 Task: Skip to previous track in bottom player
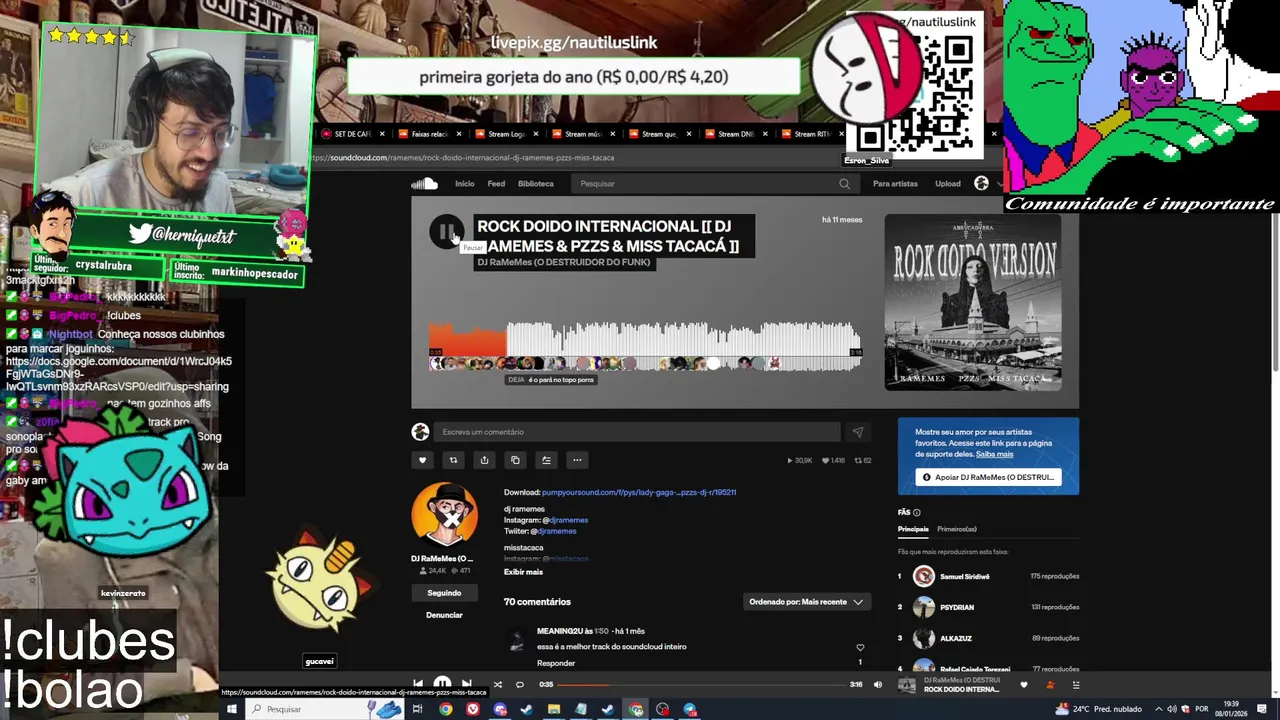(418, 684)
